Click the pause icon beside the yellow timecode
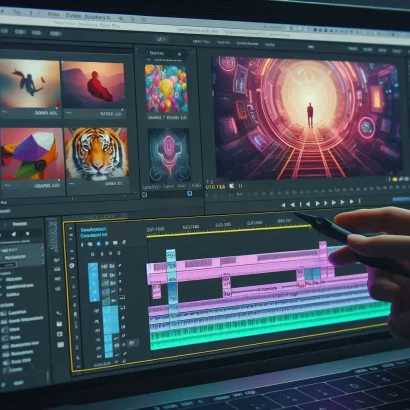This screenshot has height=410, width=410. coord(240,186)
